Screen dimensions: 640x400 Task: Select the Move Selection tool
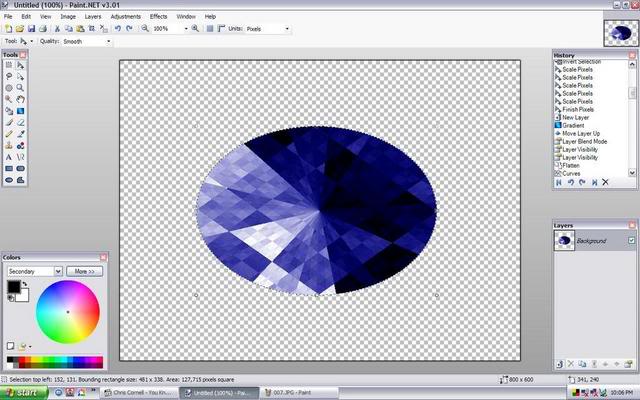(20, 76)
